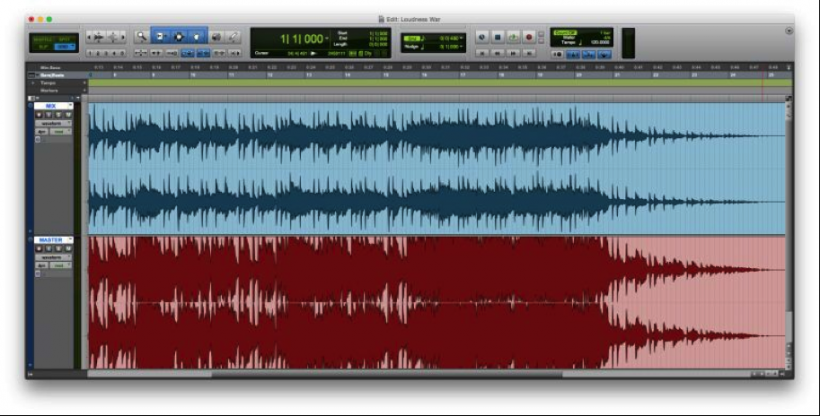Click the horizontal scrollbar at bottom
The width and height of the screenshot is (820, 416).
(x=387, y=374)
